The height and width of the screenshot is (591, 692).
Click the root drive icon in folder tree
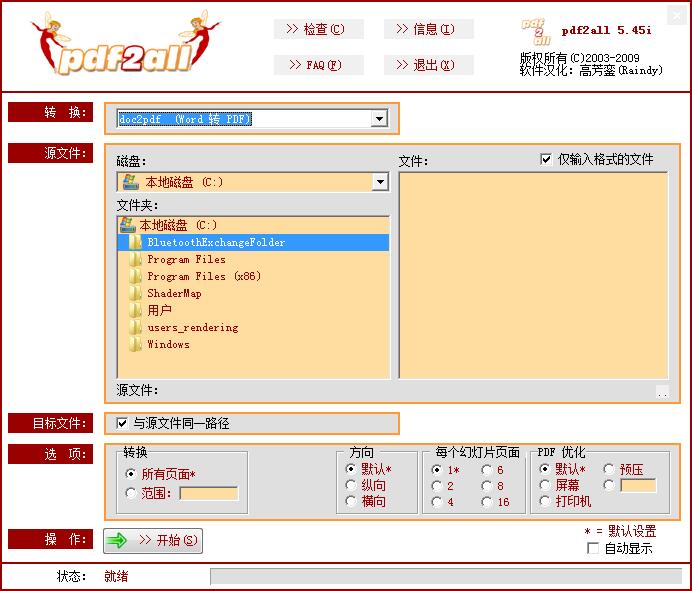tap(127, 225)
